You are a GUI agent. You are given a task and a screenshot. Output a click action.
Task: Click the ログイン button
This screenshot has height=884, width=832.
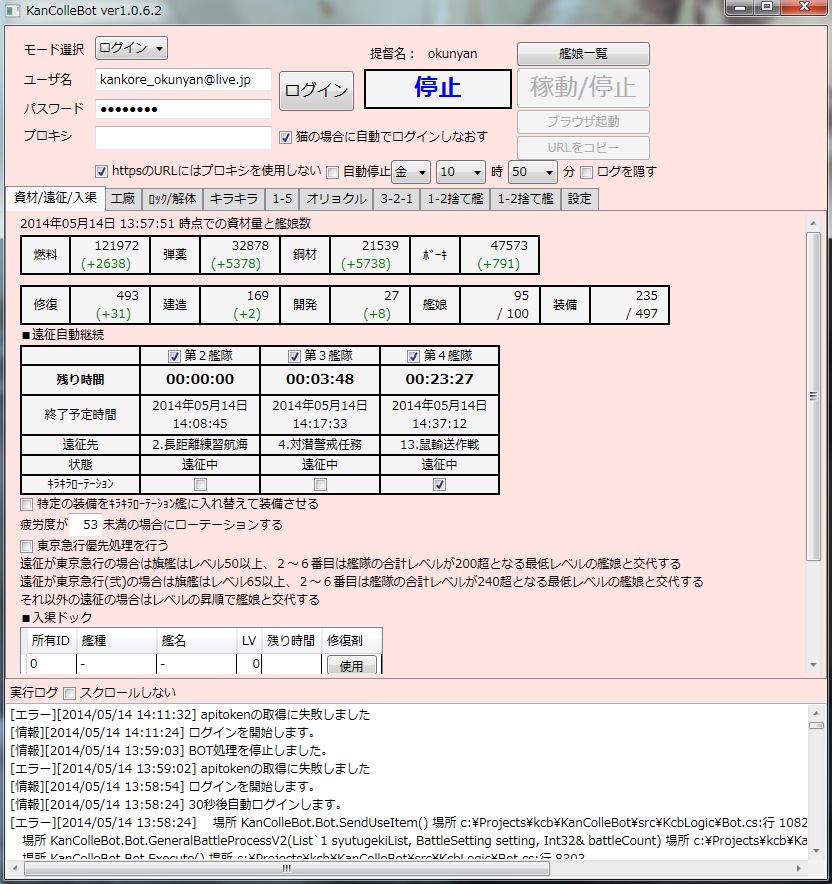point(316,90)
